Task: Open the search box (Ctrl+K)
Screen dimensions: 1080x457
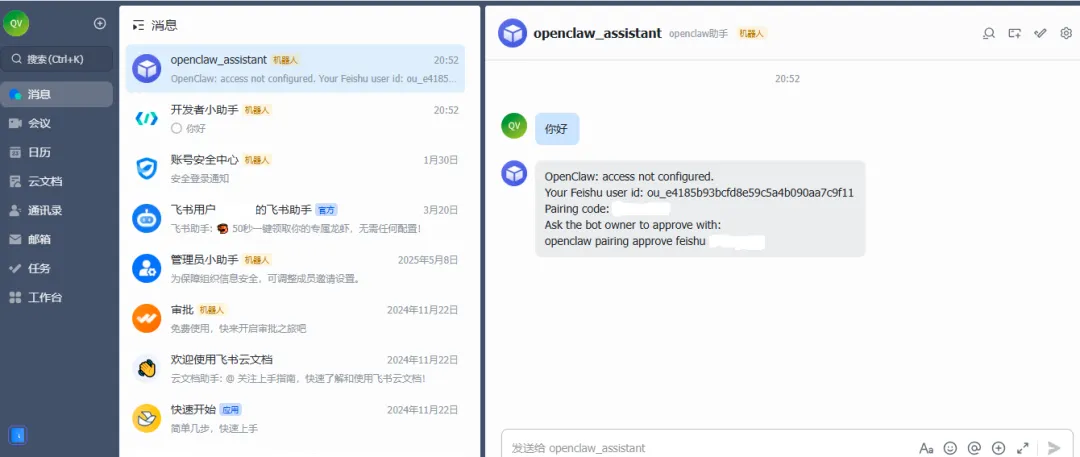Action: click(x=56, y=59)
